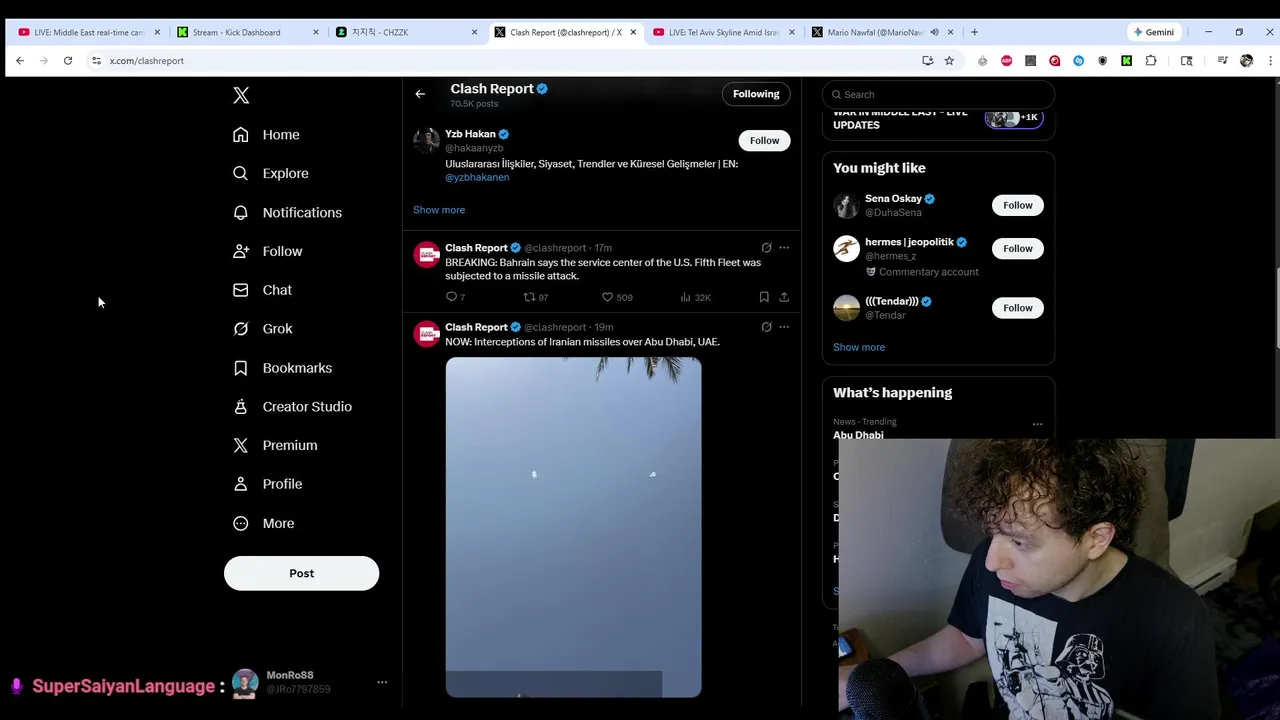
Task: Open Chrome profile avatar
Action: [1246, 61]
